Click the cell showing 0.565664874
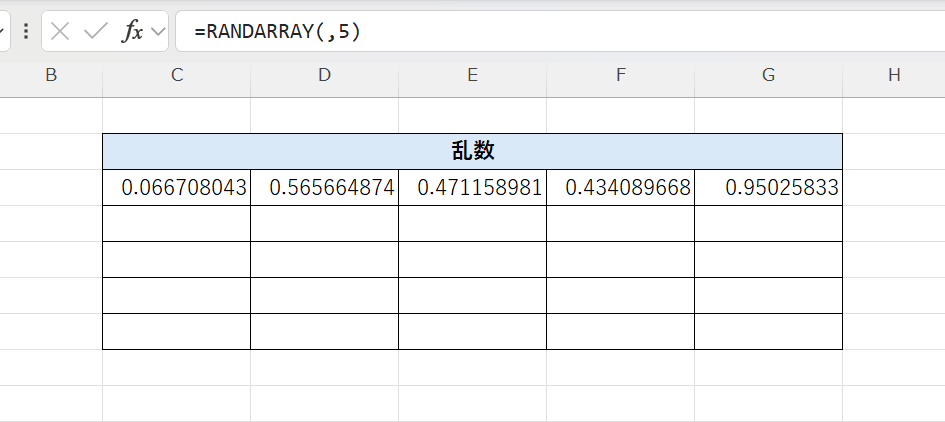 [x=324, y=187]
